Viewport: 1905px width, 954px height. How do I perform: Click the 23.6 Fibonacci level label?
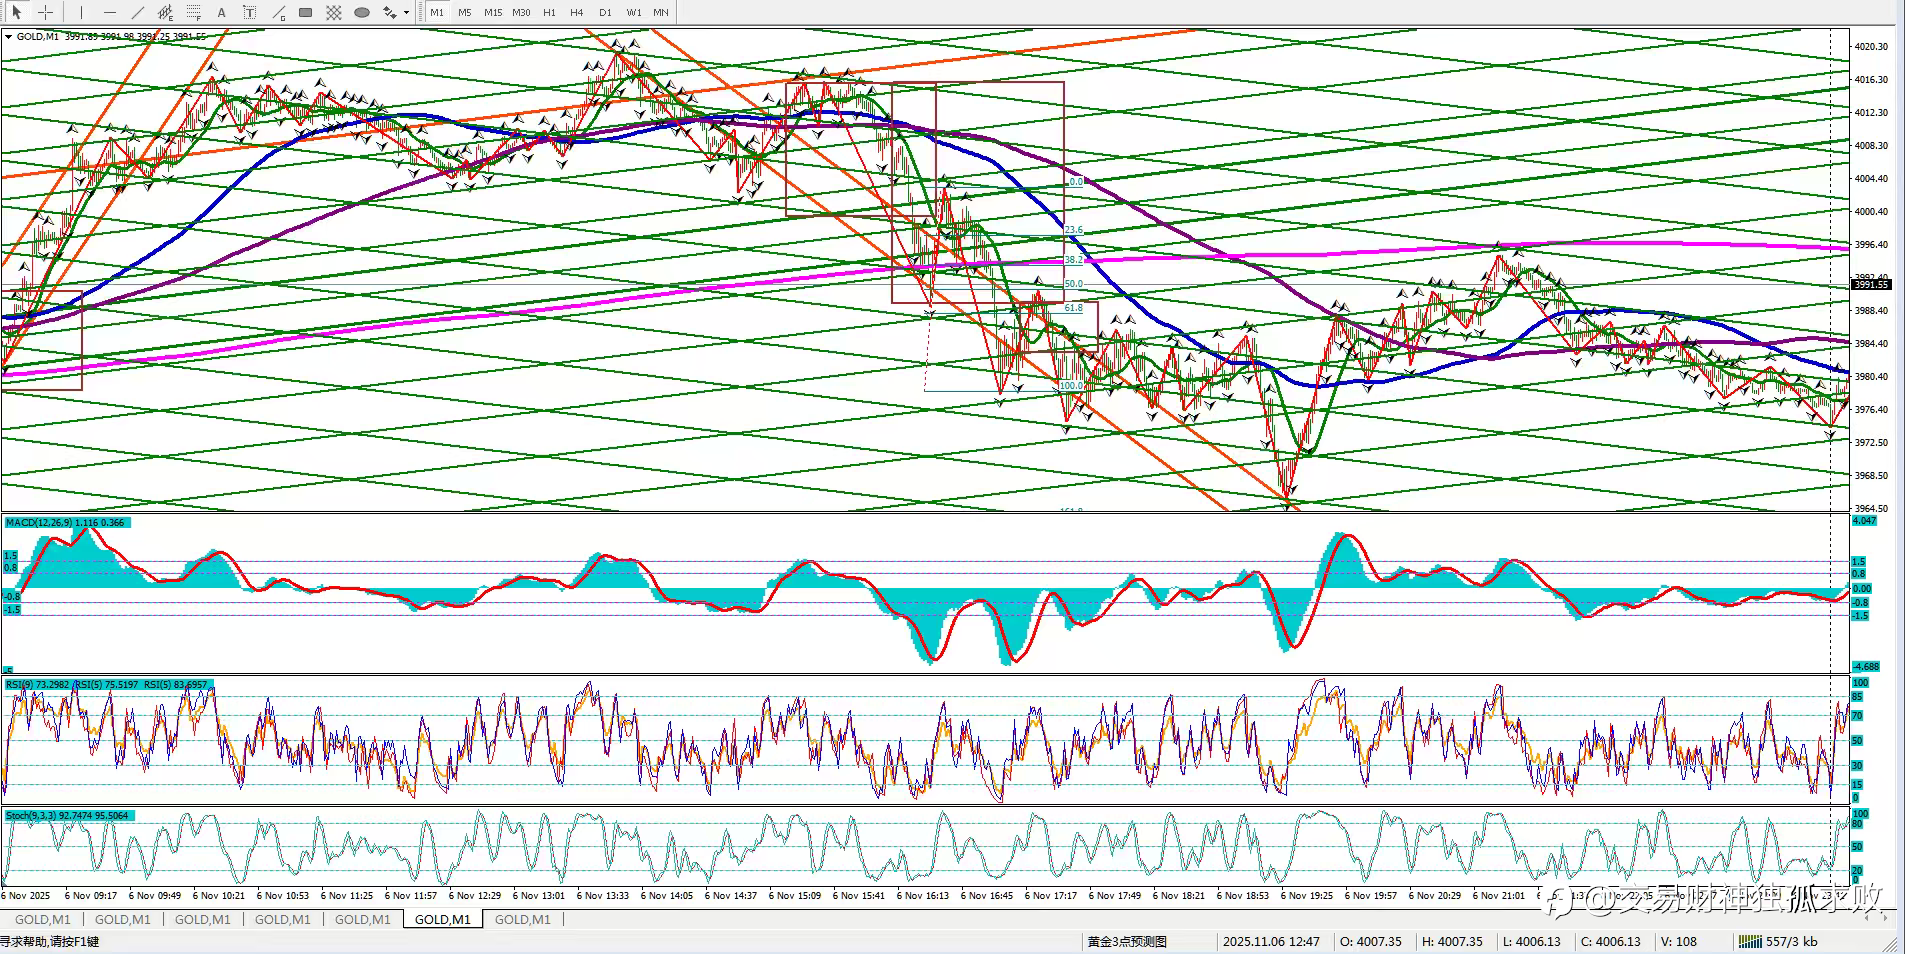click(x=1073, y=230)
